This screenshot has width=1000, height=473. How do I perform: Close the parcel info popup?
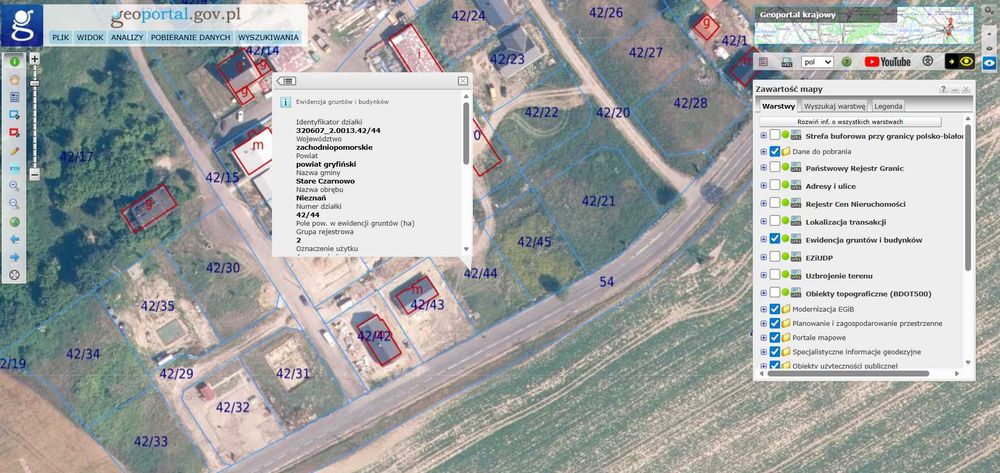click(x=463, y=81)
